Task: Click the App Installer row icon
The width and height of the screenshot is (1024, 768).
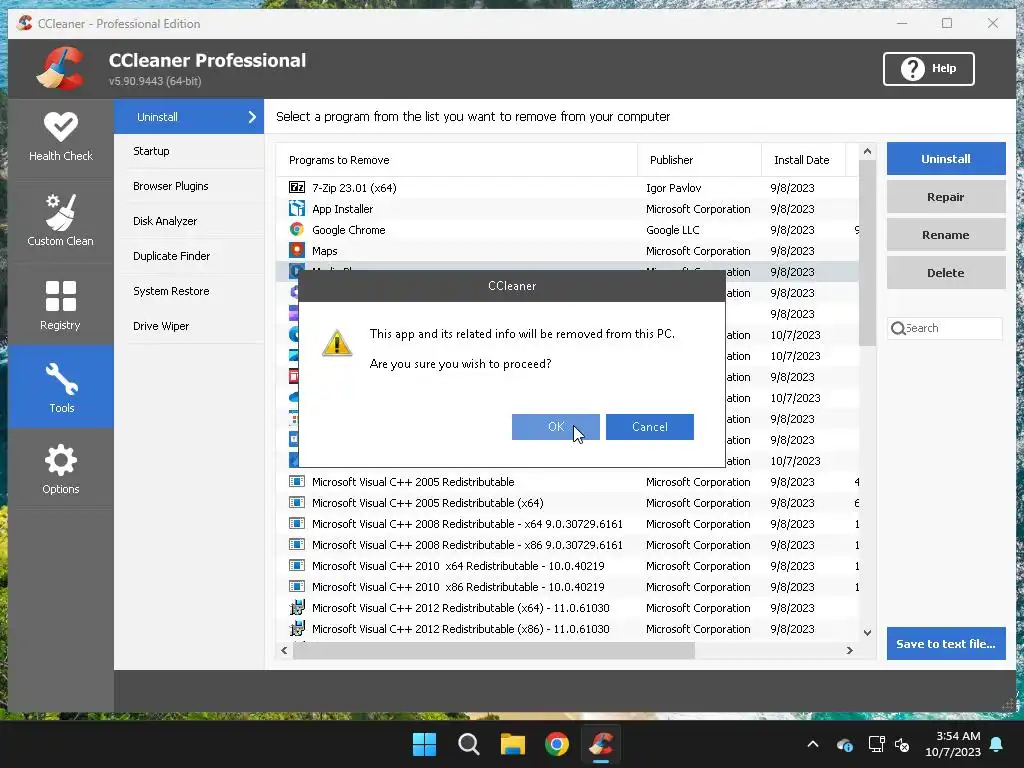Action: 296,208
